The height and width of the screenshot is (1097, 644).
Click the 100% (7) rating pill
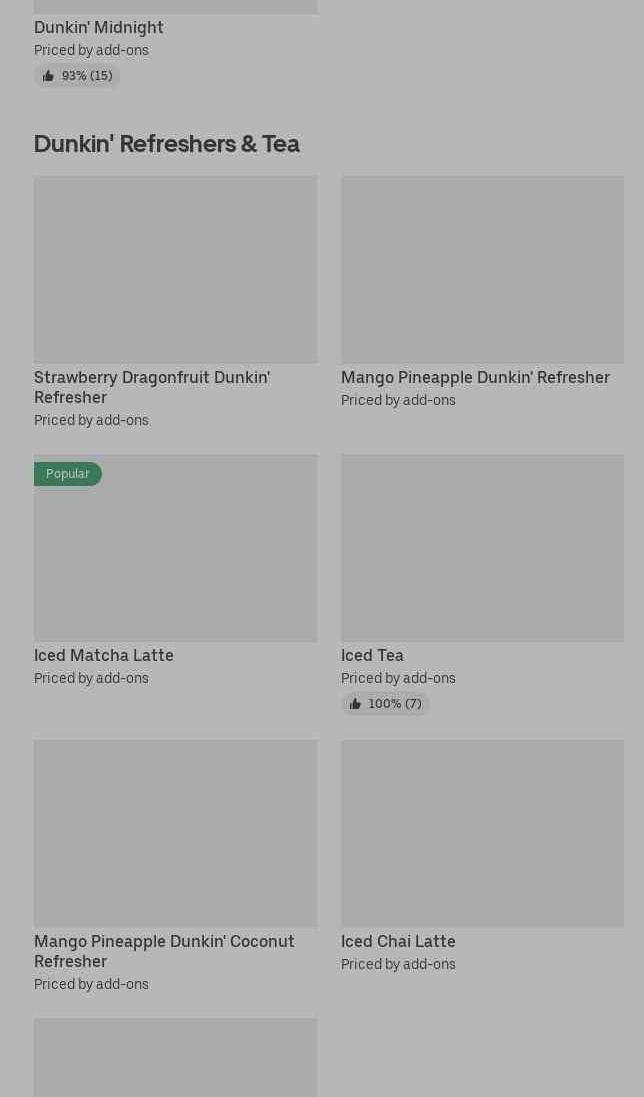point(385,704)
